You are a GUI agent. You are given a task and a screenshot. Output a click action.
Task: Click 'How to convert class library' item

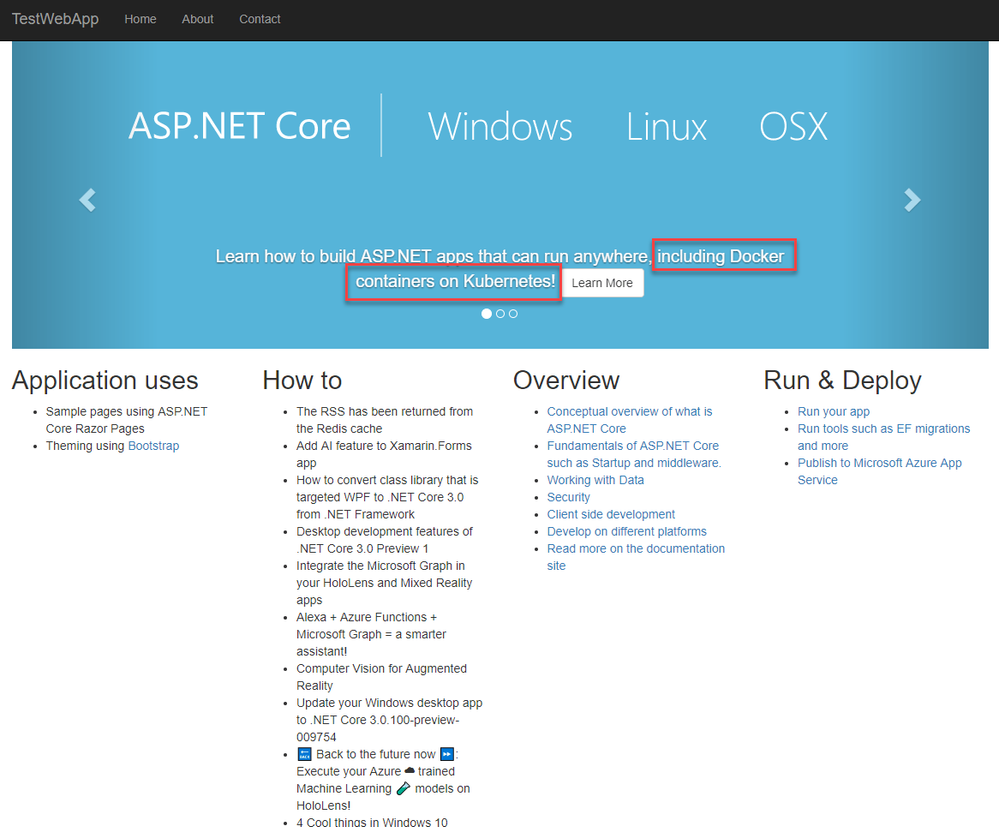[x=387, y=497]
